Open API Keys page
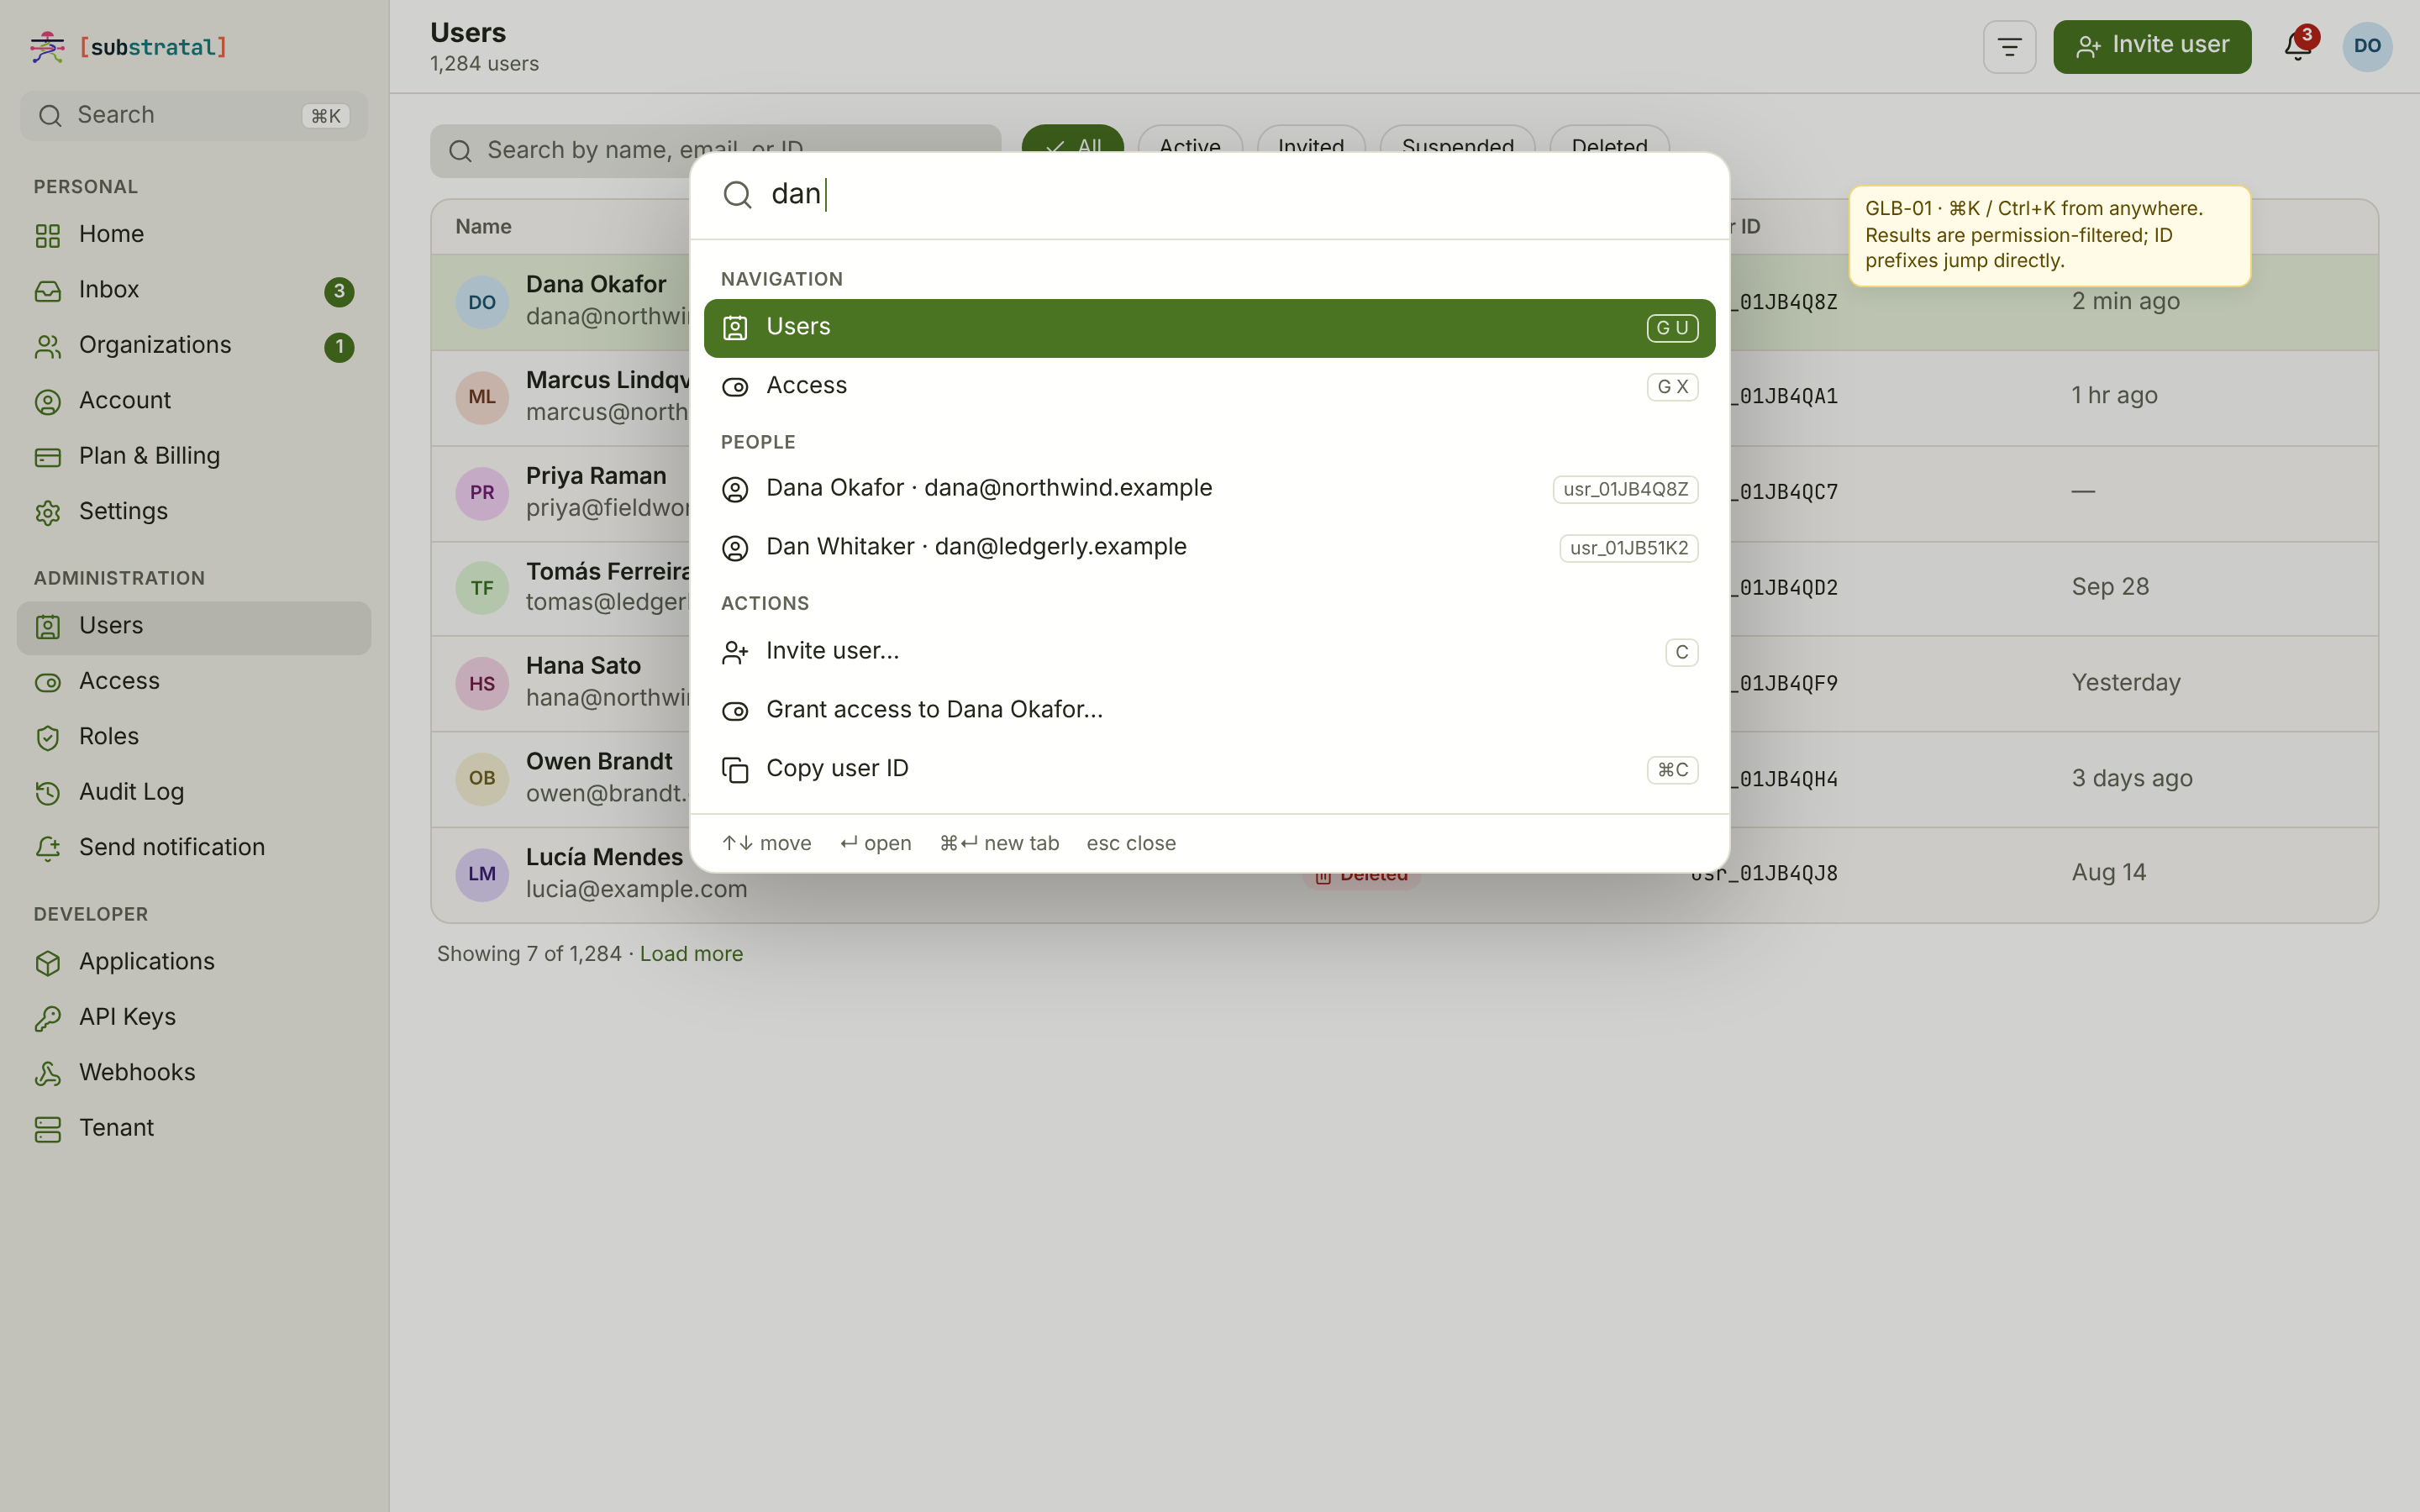The height and width of the screenshot is (1512, 2420). point(193,1017)
